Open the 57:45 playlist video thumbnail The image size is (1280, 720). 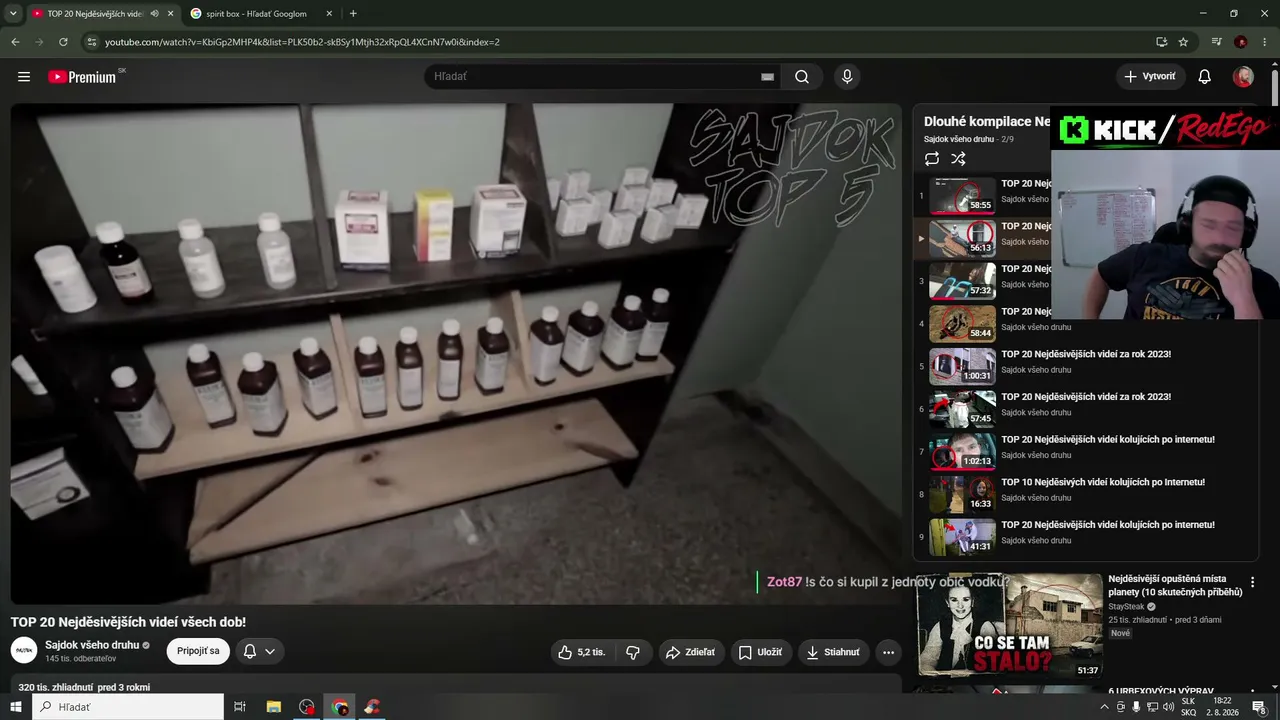962,409
